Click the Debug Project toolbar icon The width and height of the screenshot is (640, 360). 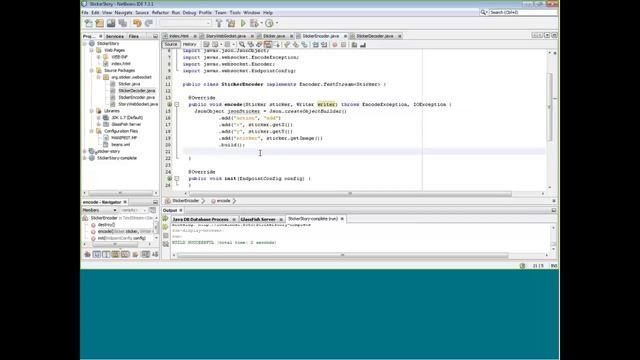tap(254, 23)
